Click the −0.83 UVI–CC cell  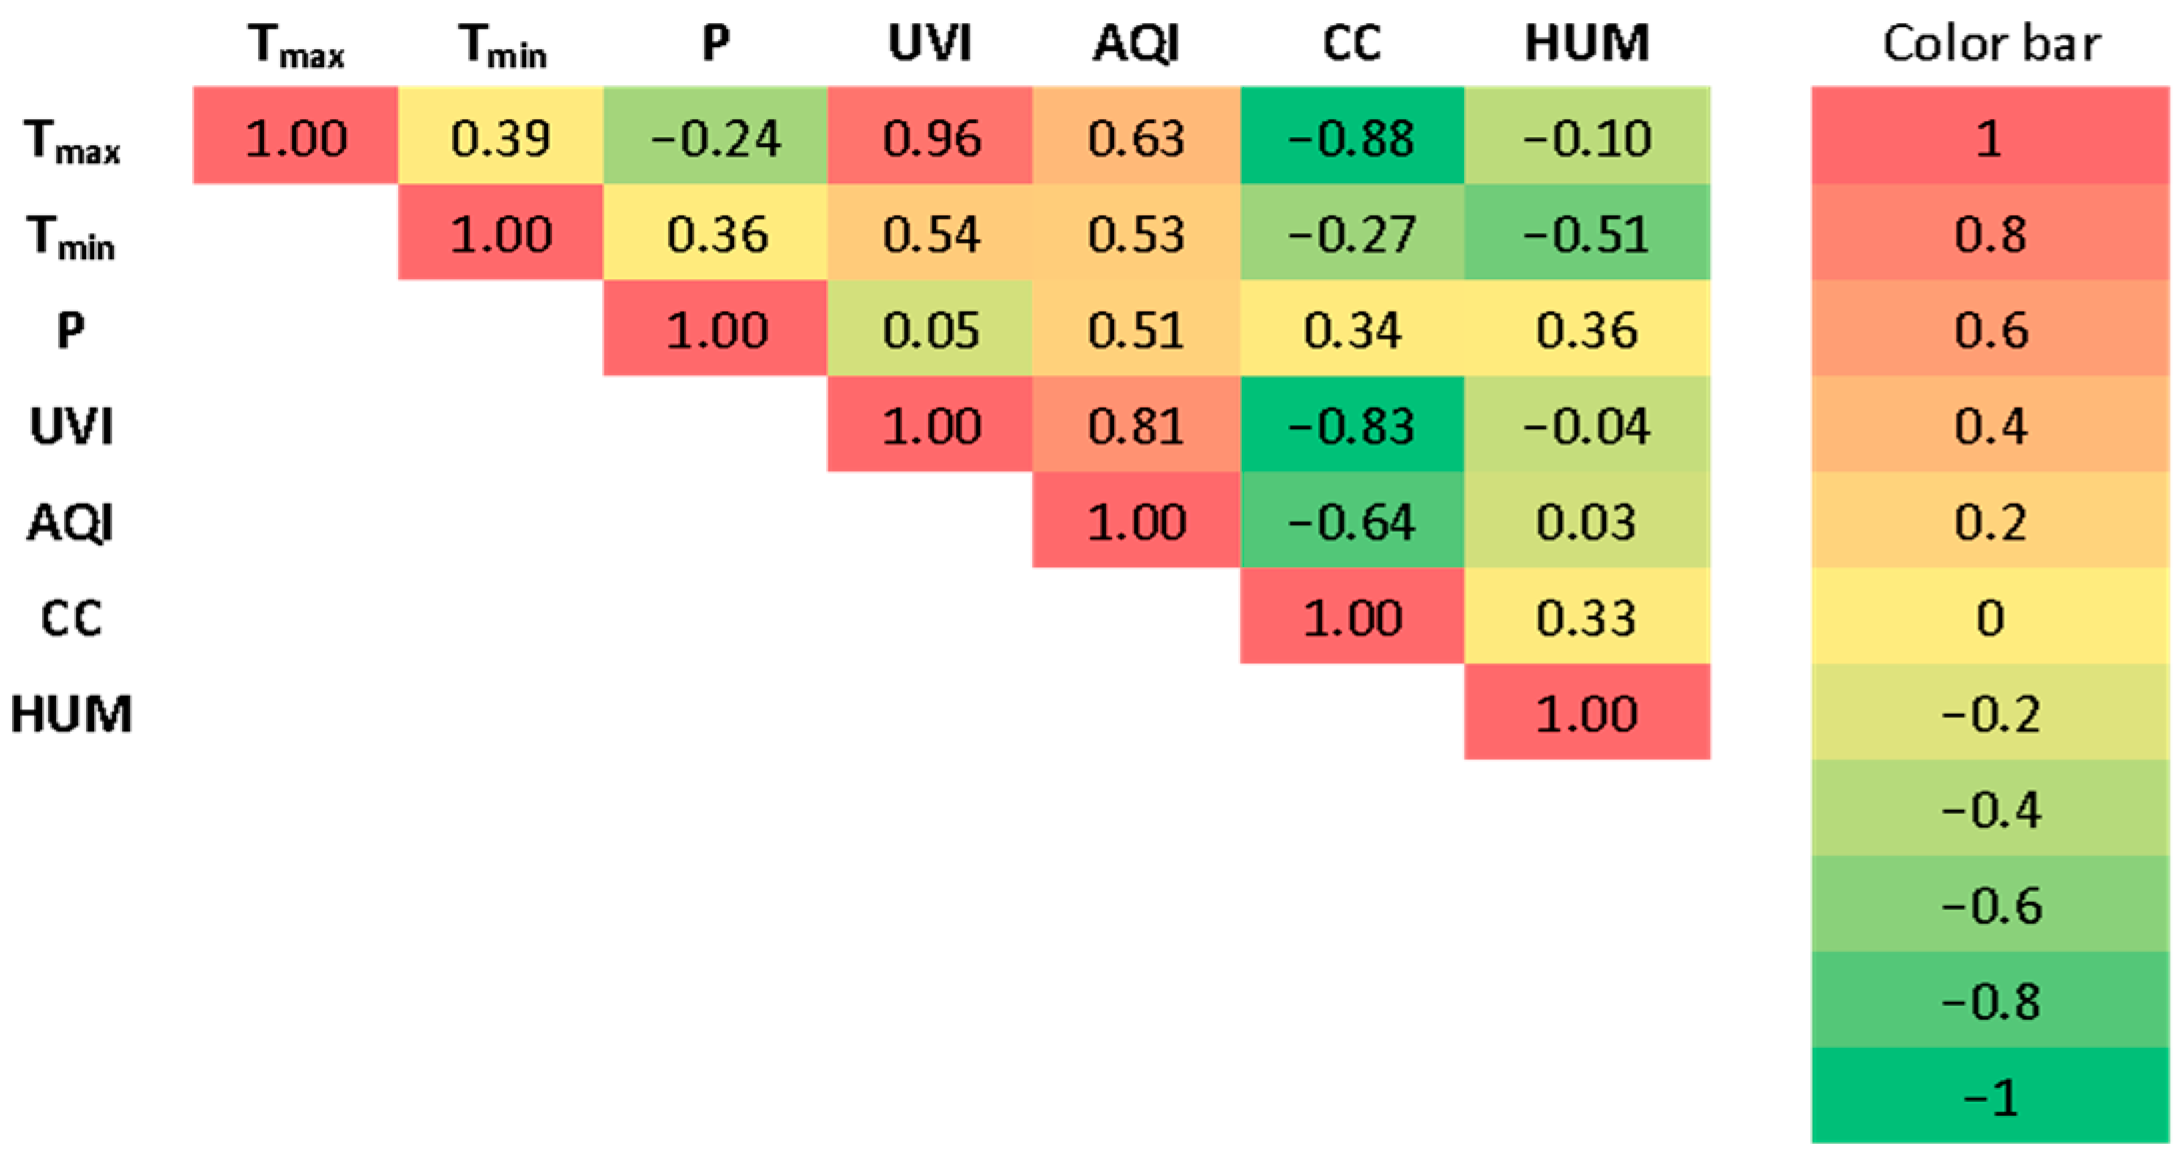1352,425
